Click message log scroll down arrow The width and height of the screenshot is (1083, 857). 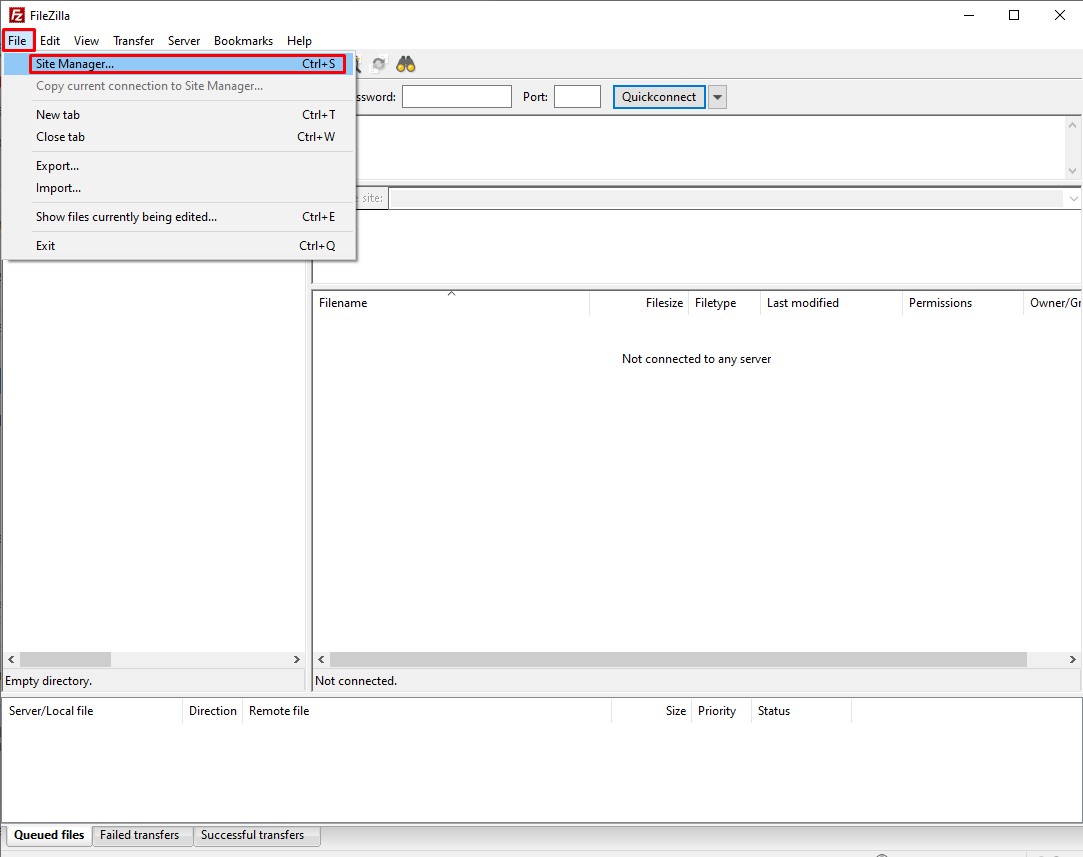click(1072, 171)
